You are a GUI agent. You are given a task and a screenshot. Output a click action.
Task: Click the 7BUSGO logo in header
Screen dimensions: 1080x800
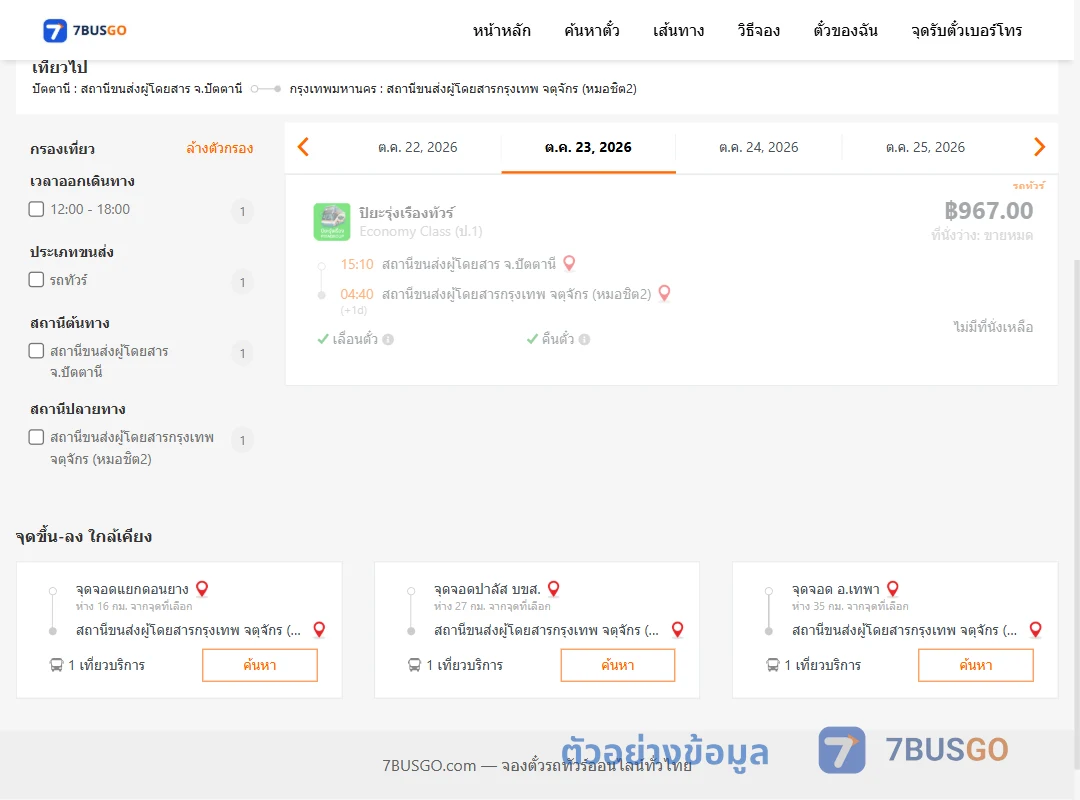(x=85, y=30)
